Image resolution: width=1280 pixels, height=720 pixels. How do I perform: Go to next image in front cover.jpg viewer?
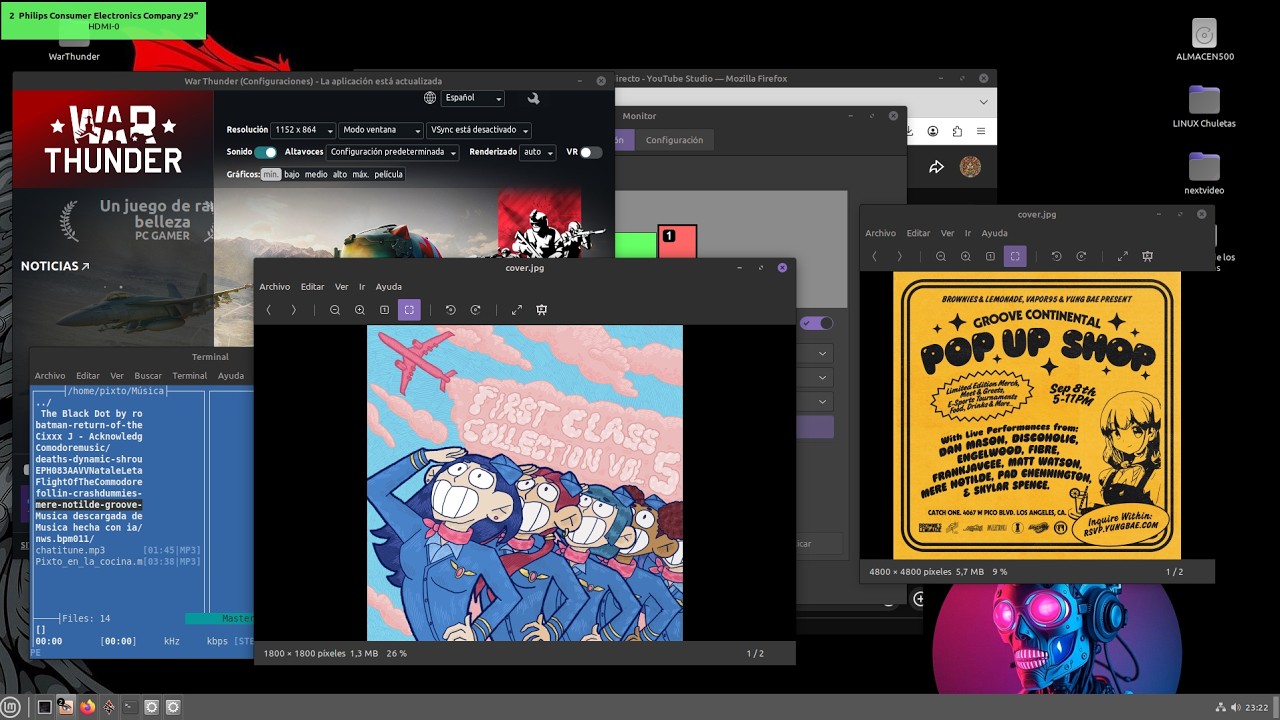click(293, 310)
